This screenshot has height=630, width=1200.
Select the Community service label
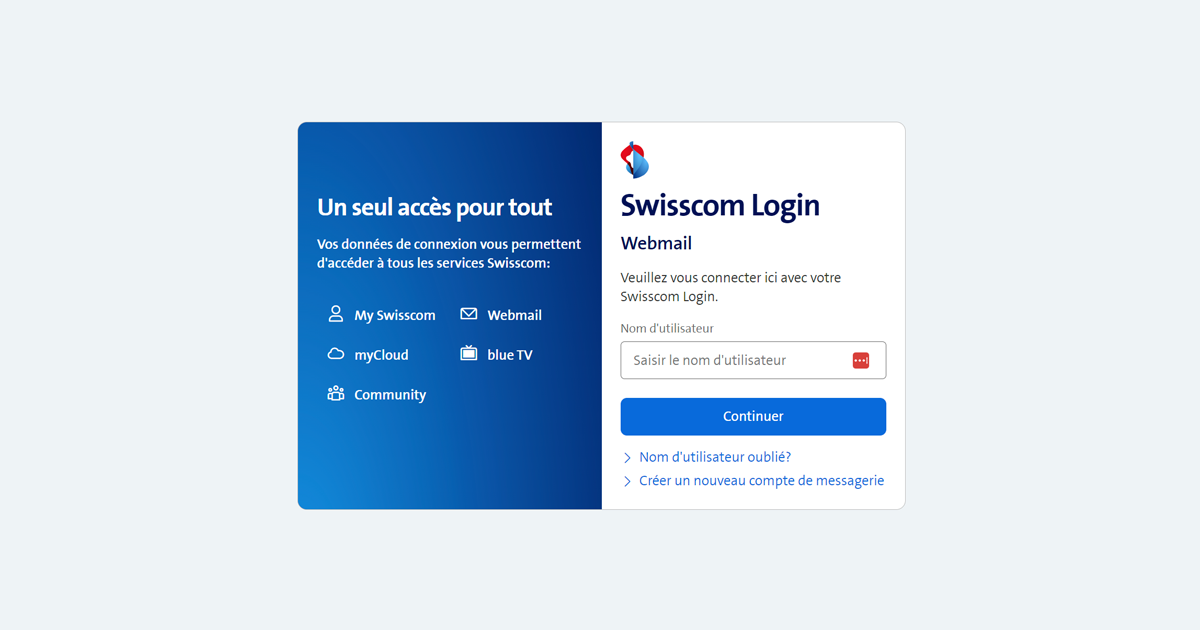[390, 395]
